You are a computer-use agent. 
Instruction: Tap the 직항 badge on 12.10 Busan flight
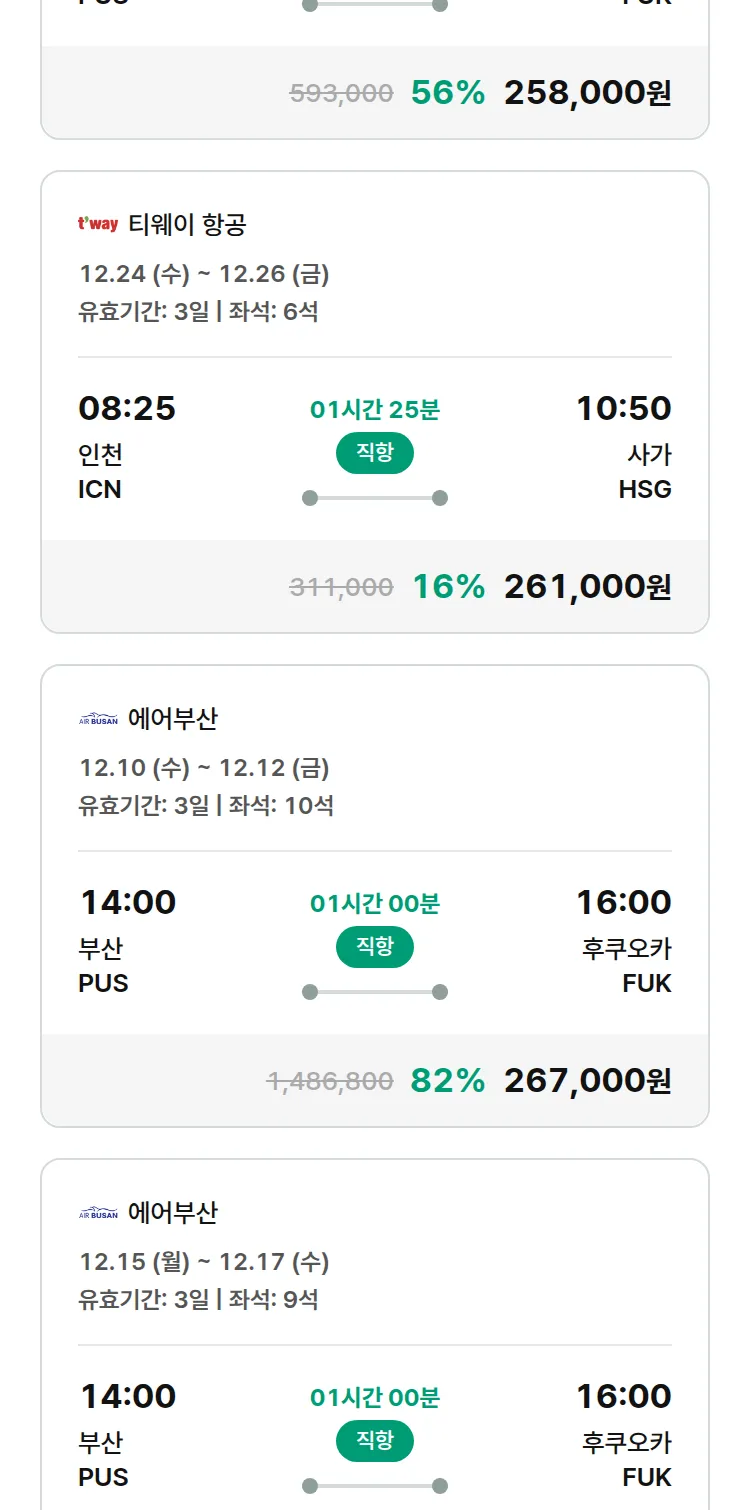click(x=375, y=947)
